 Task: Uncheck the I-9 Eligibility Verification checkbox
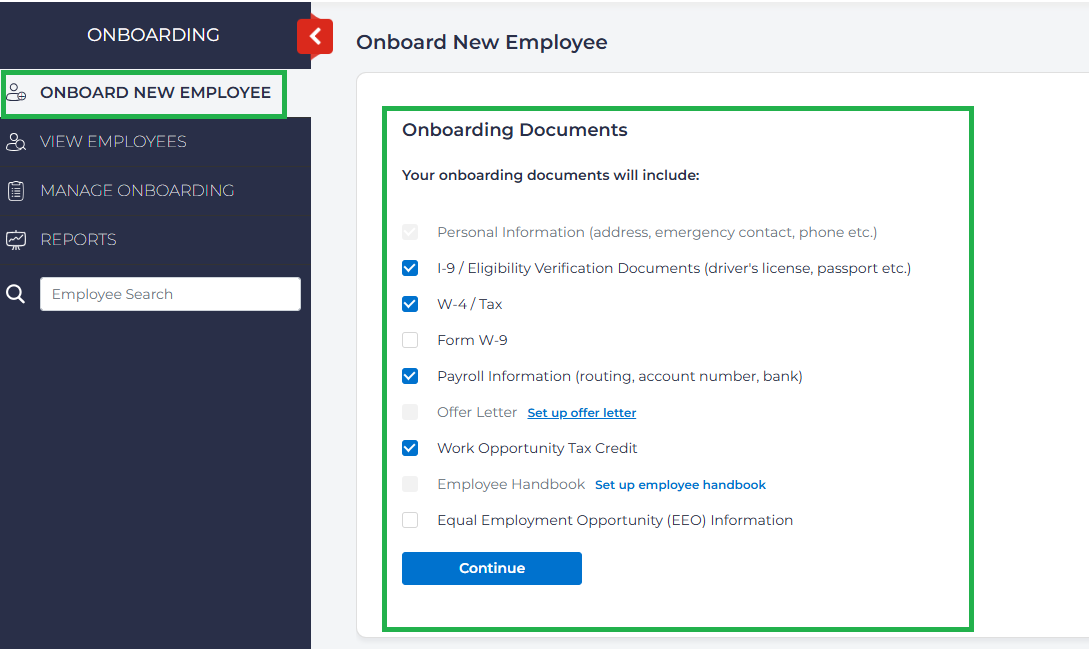(410, 268)
